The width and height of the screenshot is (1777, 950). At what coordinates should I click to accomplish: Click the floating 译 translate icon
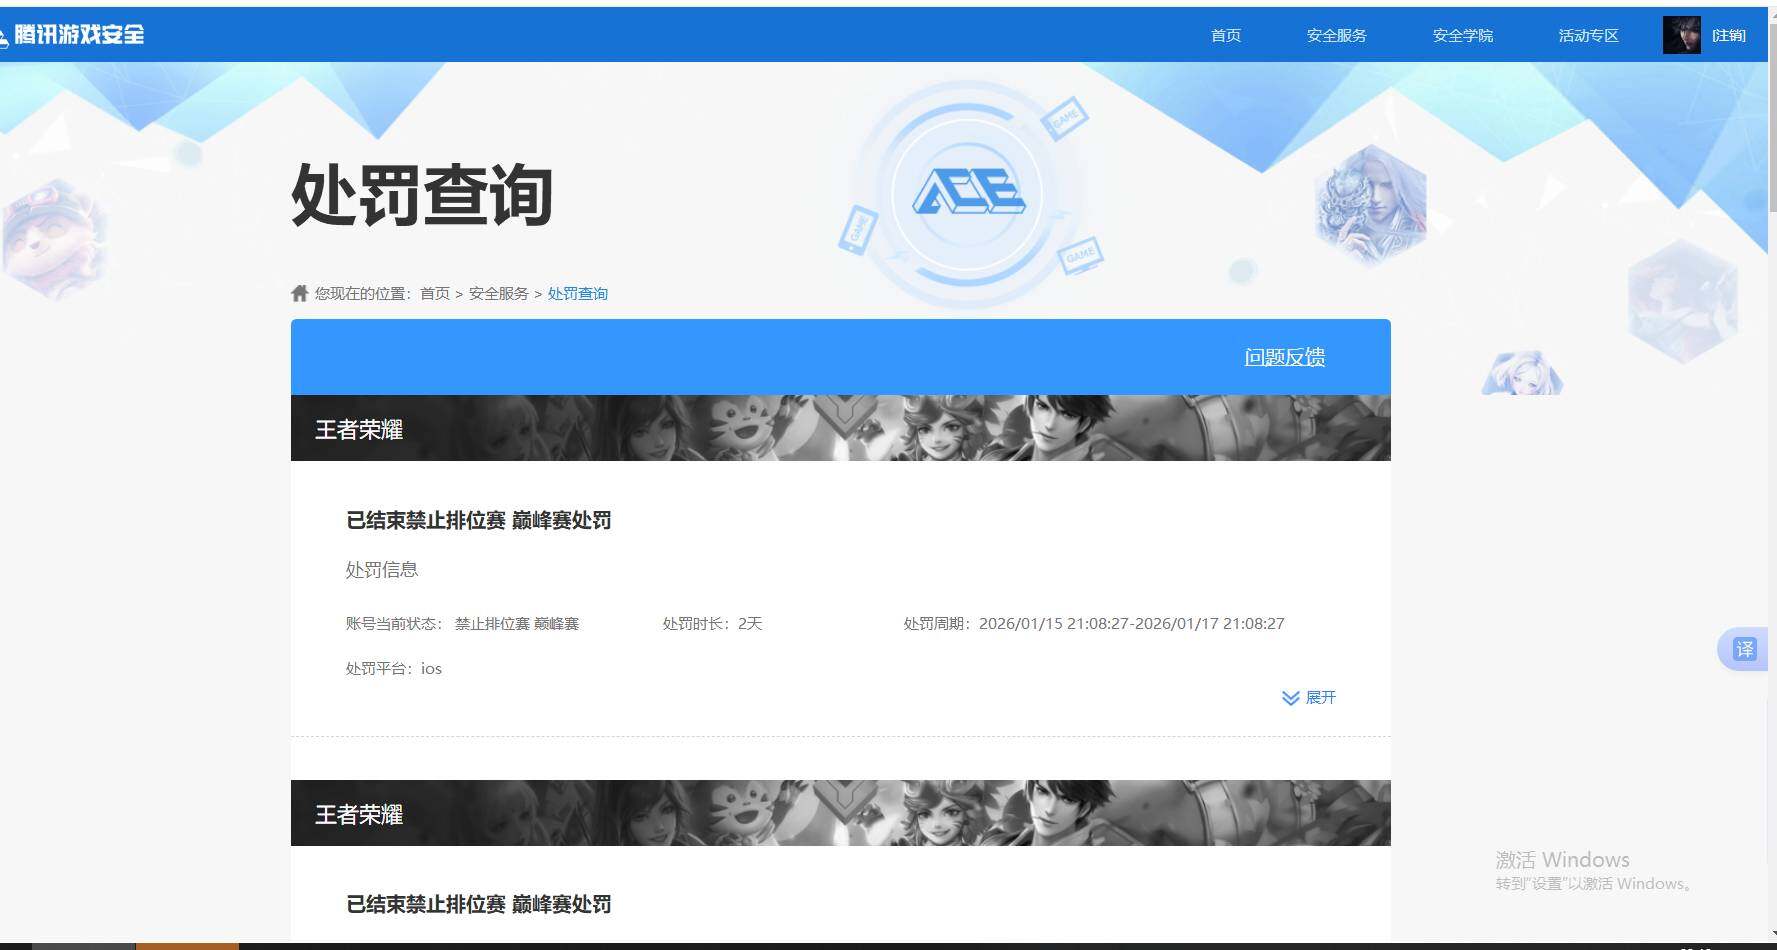click(1746, 649)
